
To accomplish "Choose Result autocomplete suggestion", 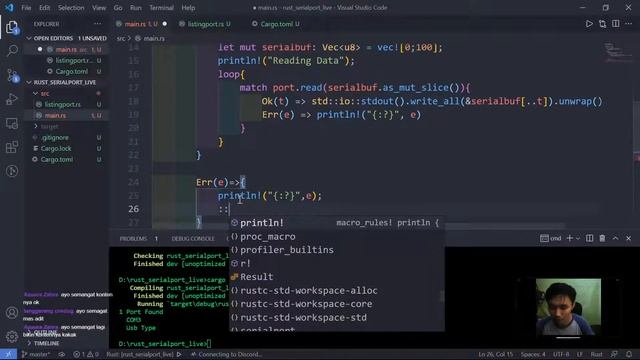I will 336,277.
